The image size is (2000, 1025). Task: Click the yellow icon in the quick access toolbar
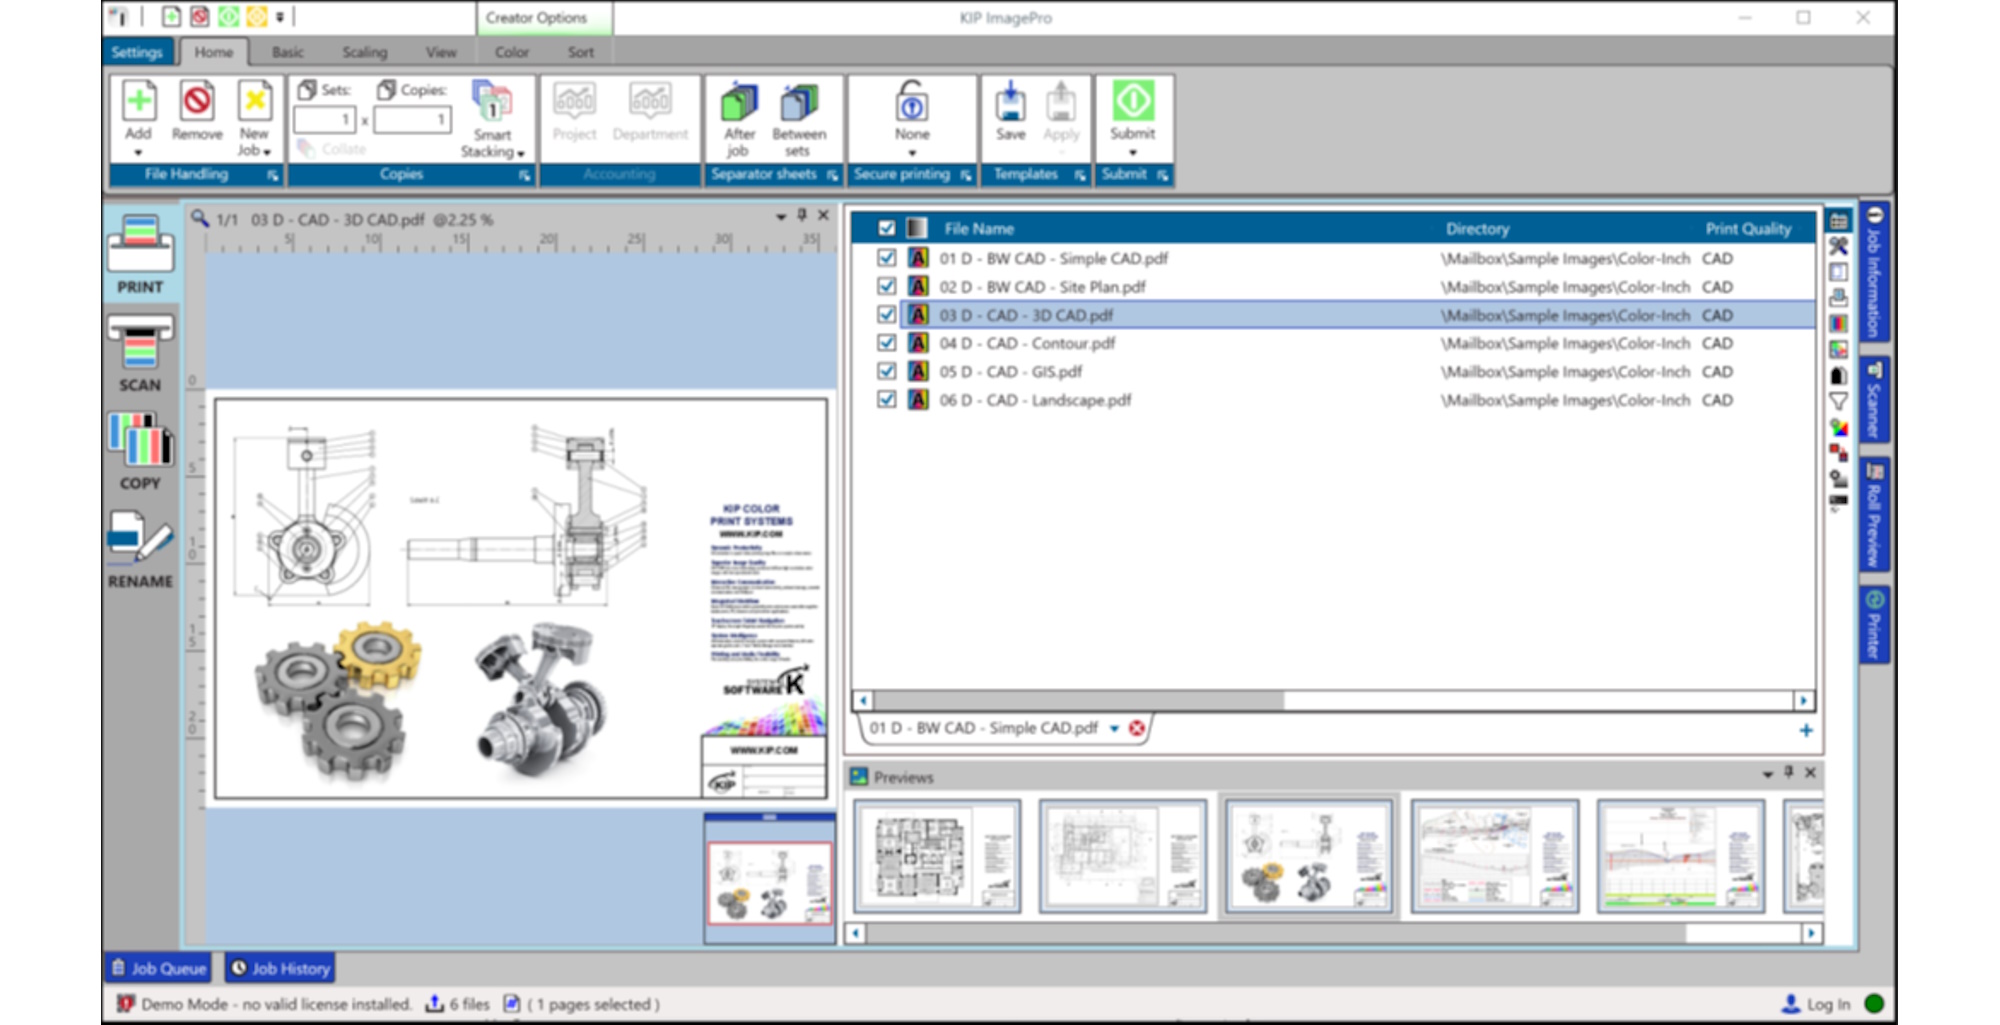pos(257,17)
